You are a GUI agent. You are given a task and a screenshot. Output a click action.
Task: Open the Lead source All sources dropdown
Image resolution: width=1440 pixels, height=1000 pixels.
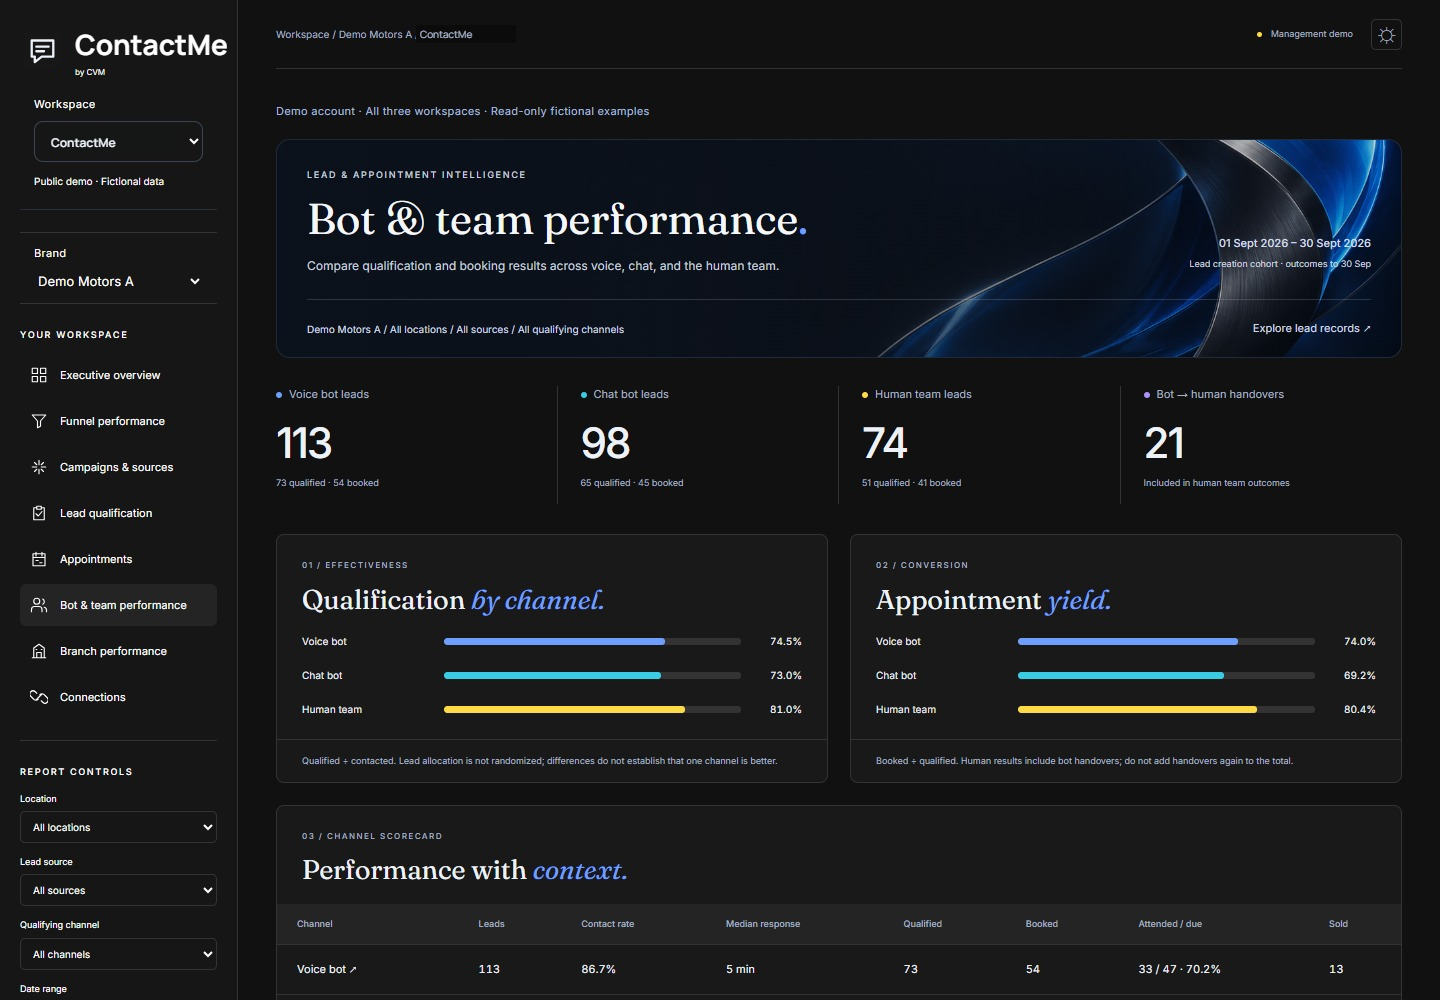tap(118, 890)
